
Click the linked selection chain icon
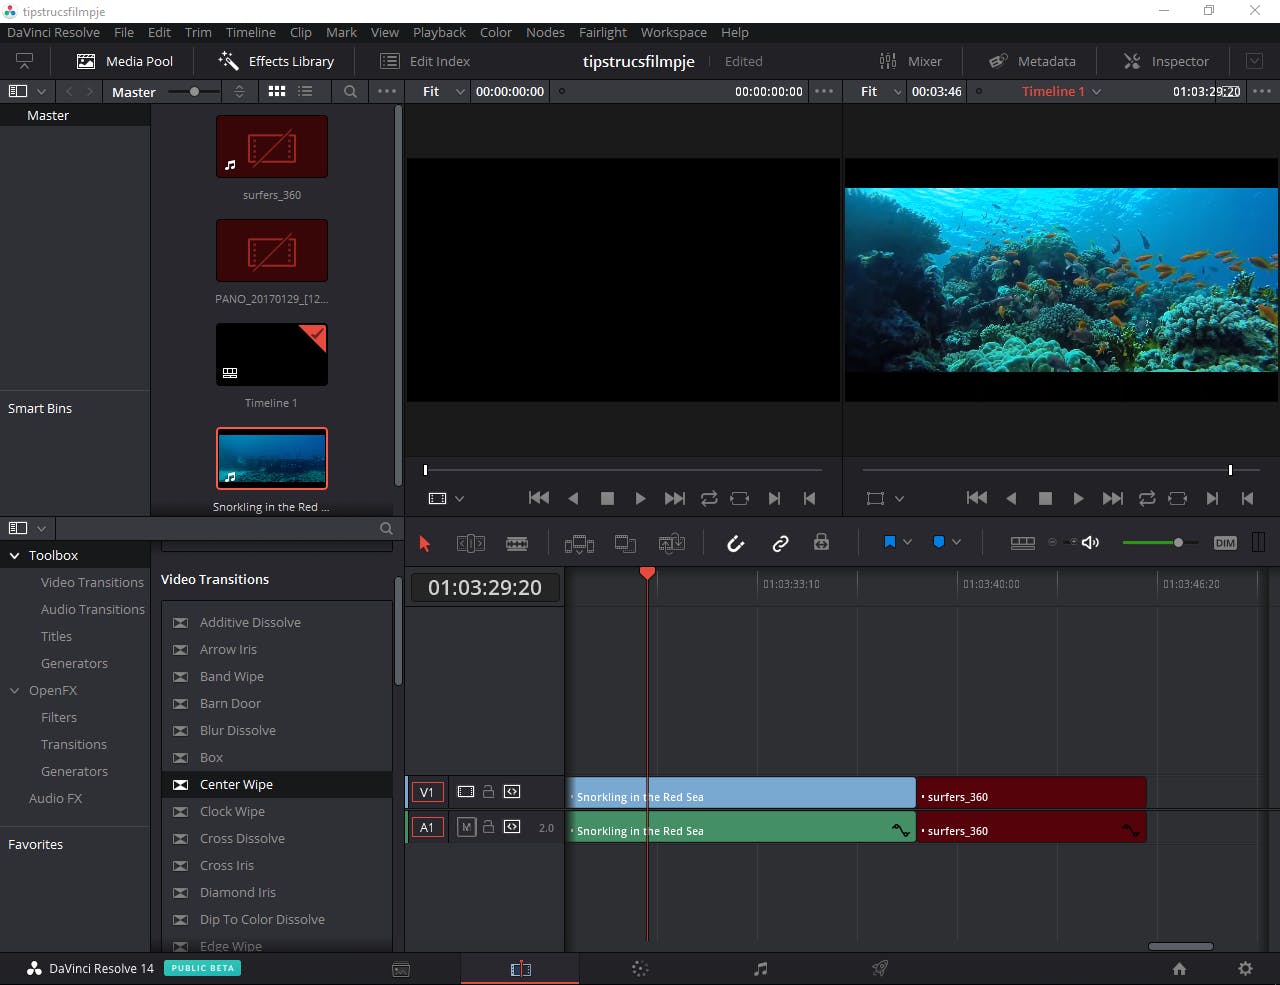[780, 543]
